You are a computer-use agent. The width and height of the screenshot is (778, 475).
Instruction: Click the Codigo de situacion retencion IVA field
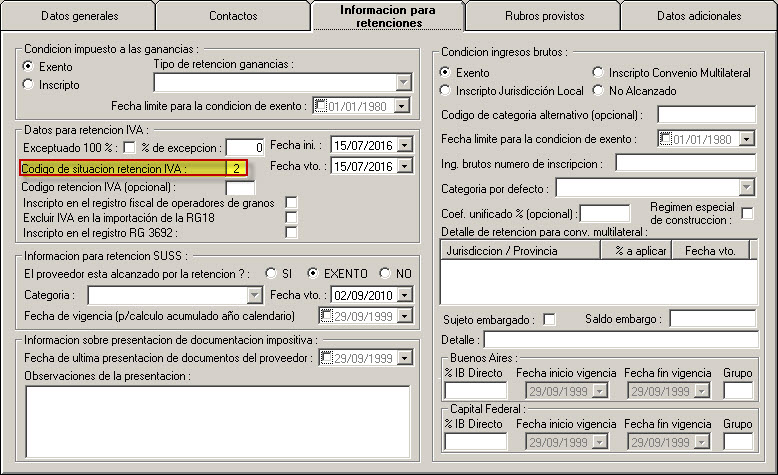point(236,168)
